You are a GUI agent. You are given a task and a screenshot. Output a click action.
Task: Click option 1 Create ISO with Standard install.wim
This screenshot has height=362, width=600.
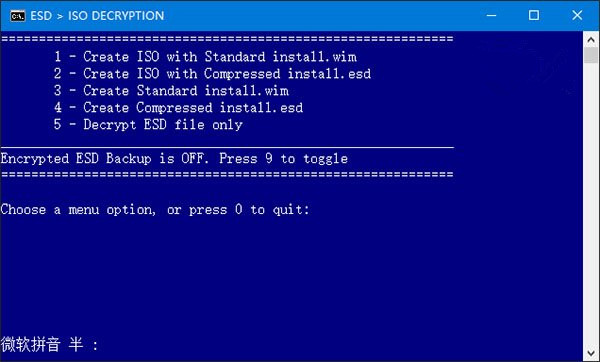pos(205,57)
